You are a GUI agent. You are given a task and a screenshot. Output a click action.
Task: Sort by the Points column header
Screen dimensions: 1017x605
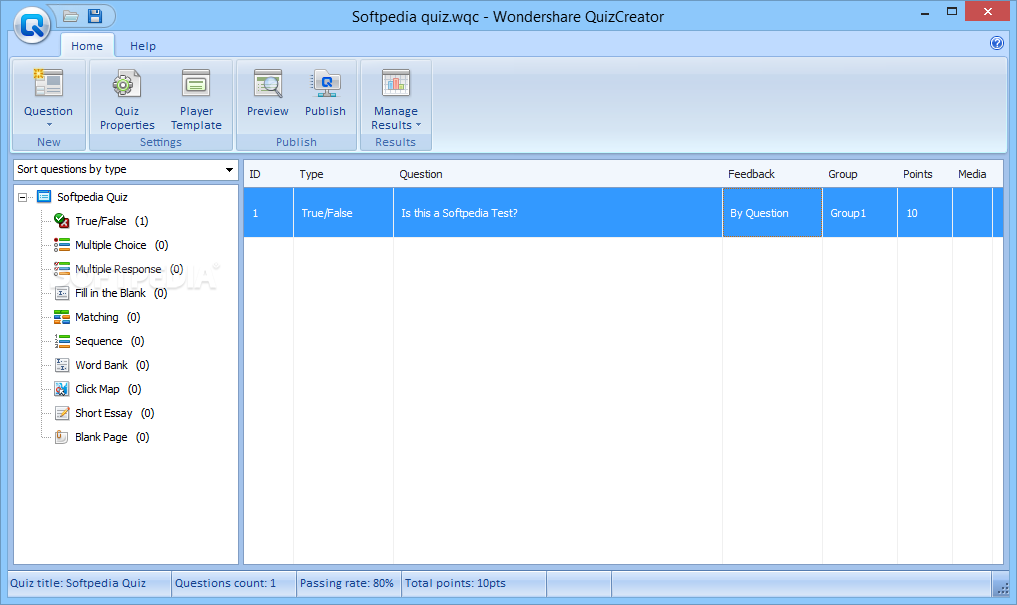925,174
